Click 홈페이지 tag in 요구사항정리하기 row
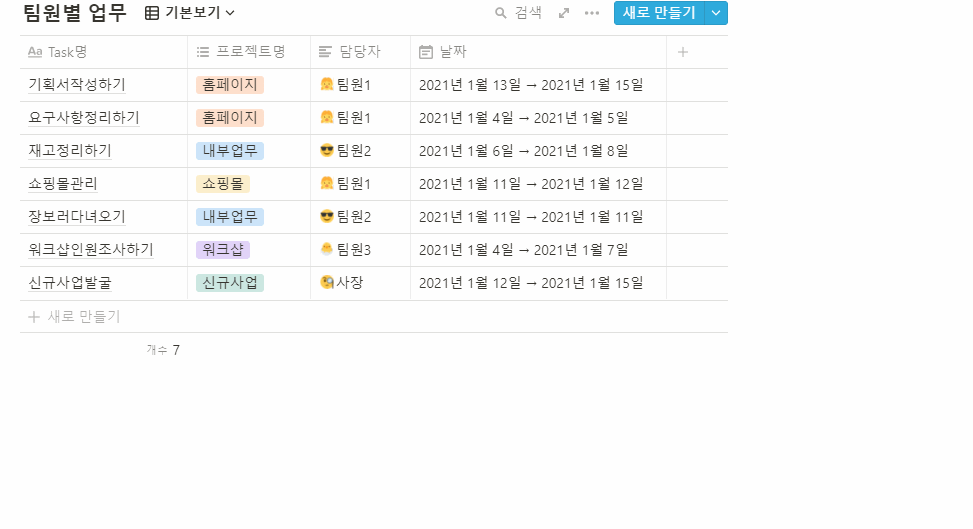Image resolution: width=973 pixels, height=529 pixels. (x=230, y=117)
